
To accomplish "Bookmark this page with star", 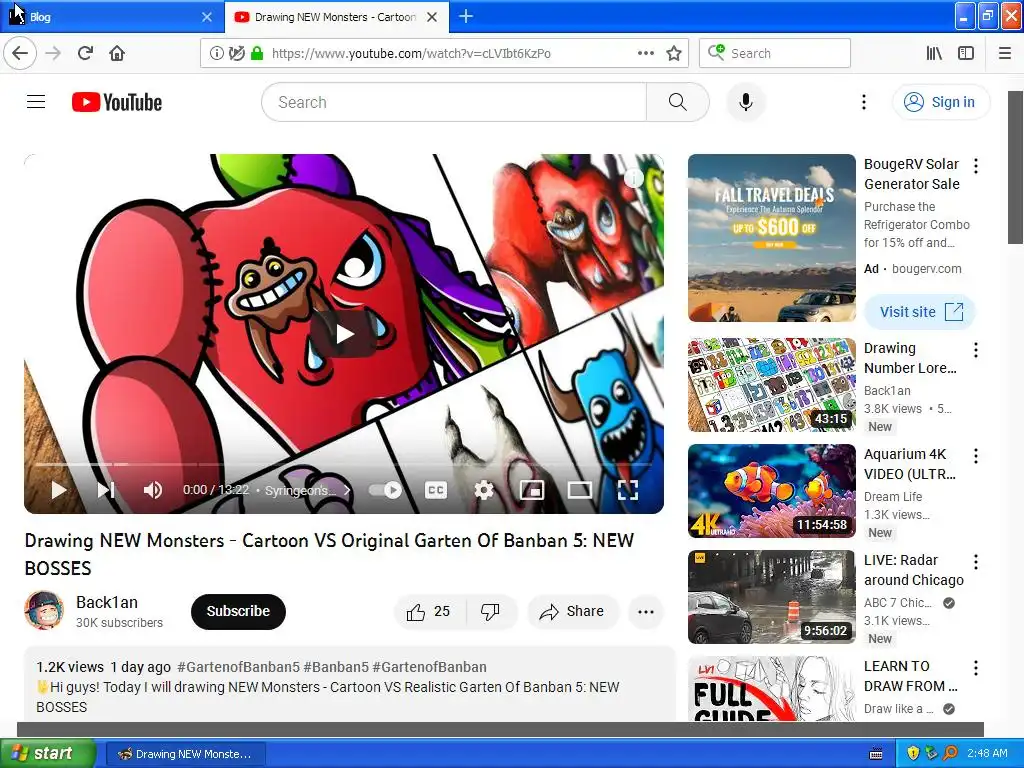I will click(x=674, y=53).
